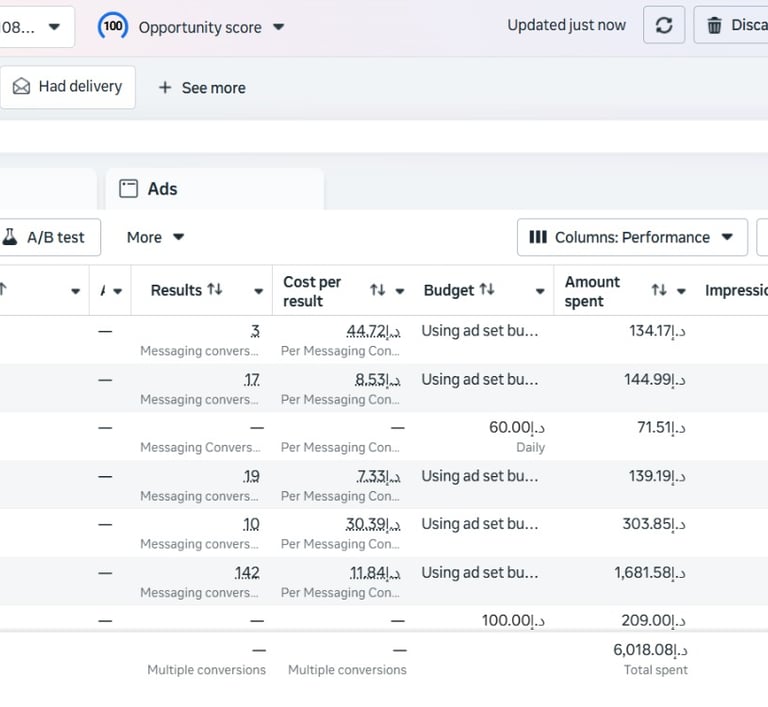The image size is (768, 707).
Task: Click the plus icon beside See more
Action: (x=165, y=88)
